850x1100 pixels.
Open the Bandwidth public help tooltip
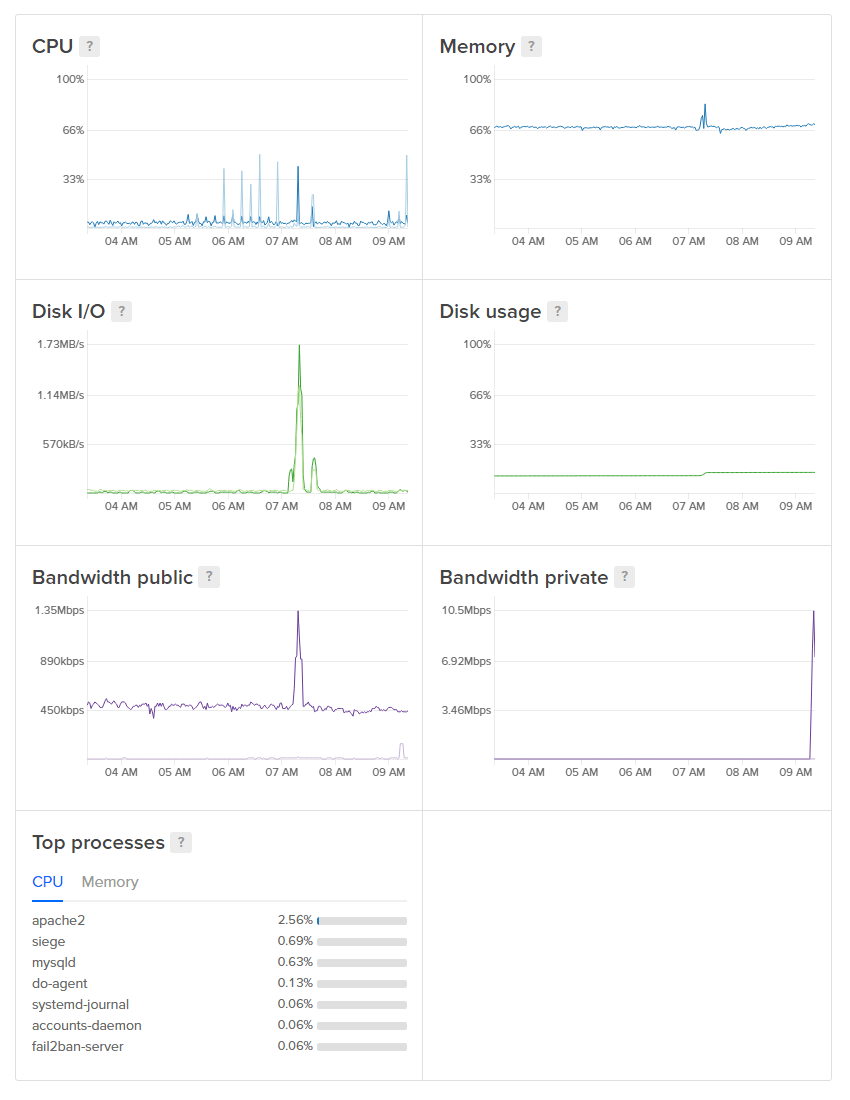pos(209,576)
